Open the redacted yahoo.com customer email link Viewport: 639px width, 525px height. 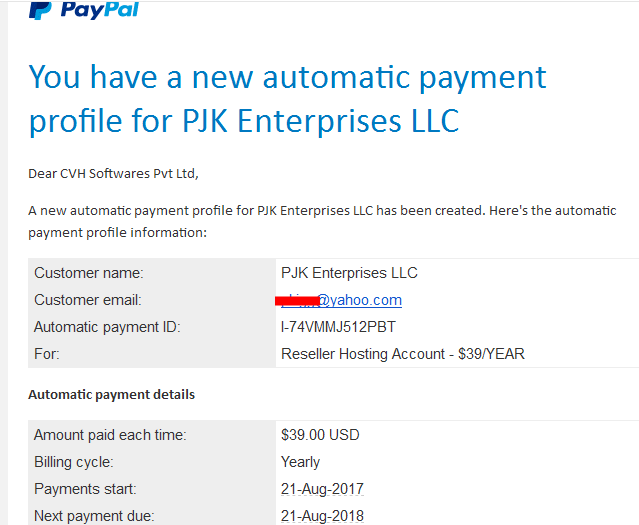(x=341, y=300)
